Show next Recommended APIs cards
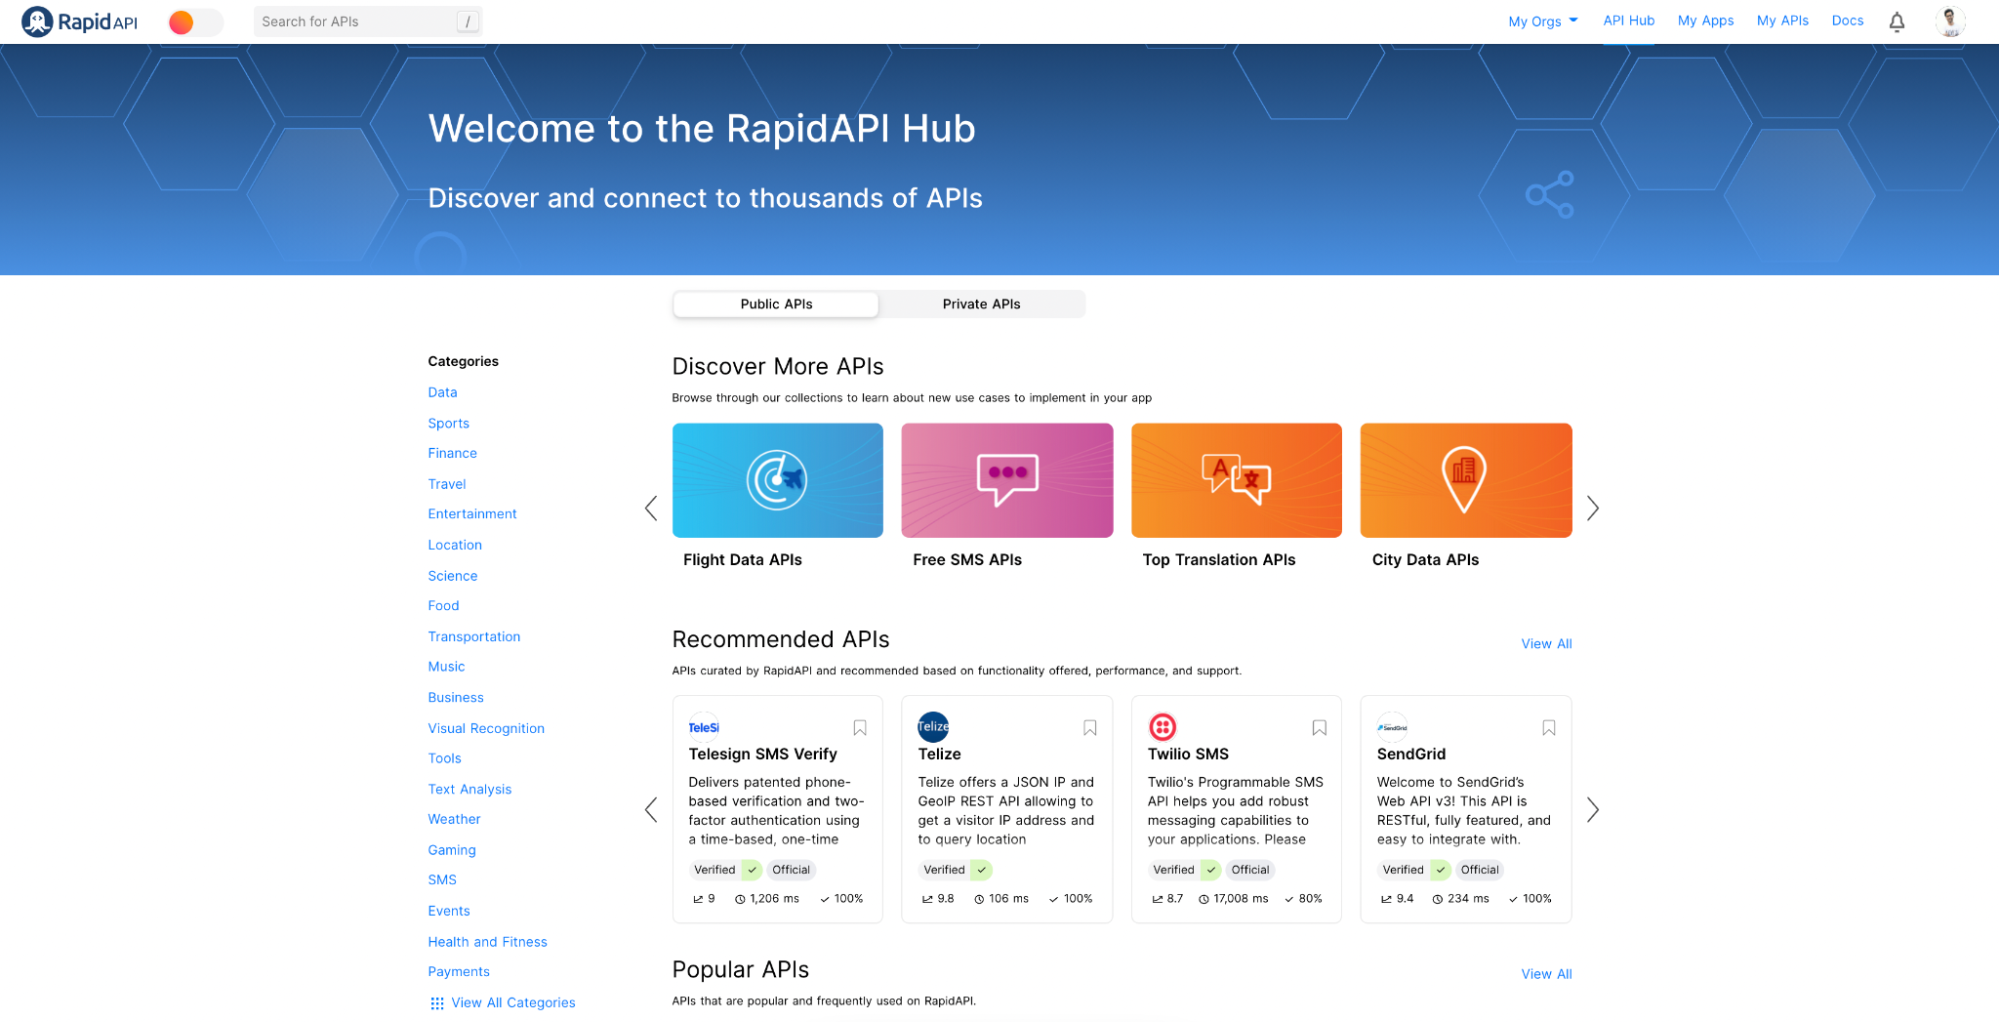This screenshot has width=1999, height=1022. pyautogui.click(x=1592, y=810)
